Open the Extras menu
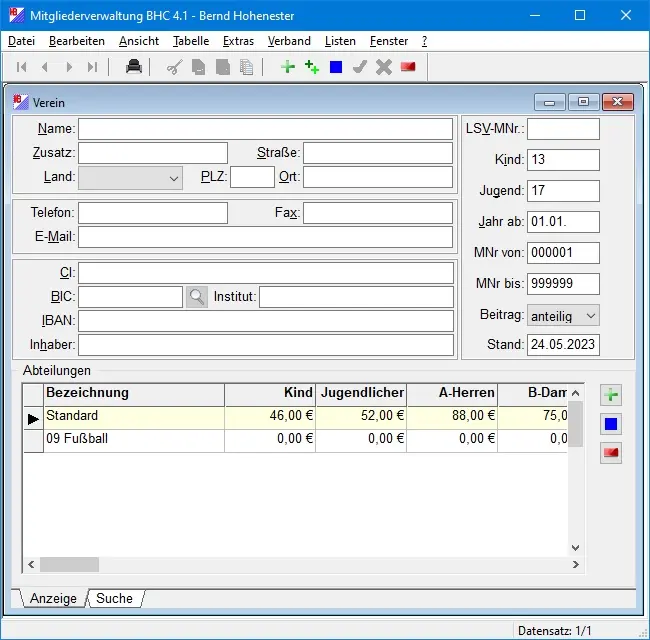 coord(238,41)
